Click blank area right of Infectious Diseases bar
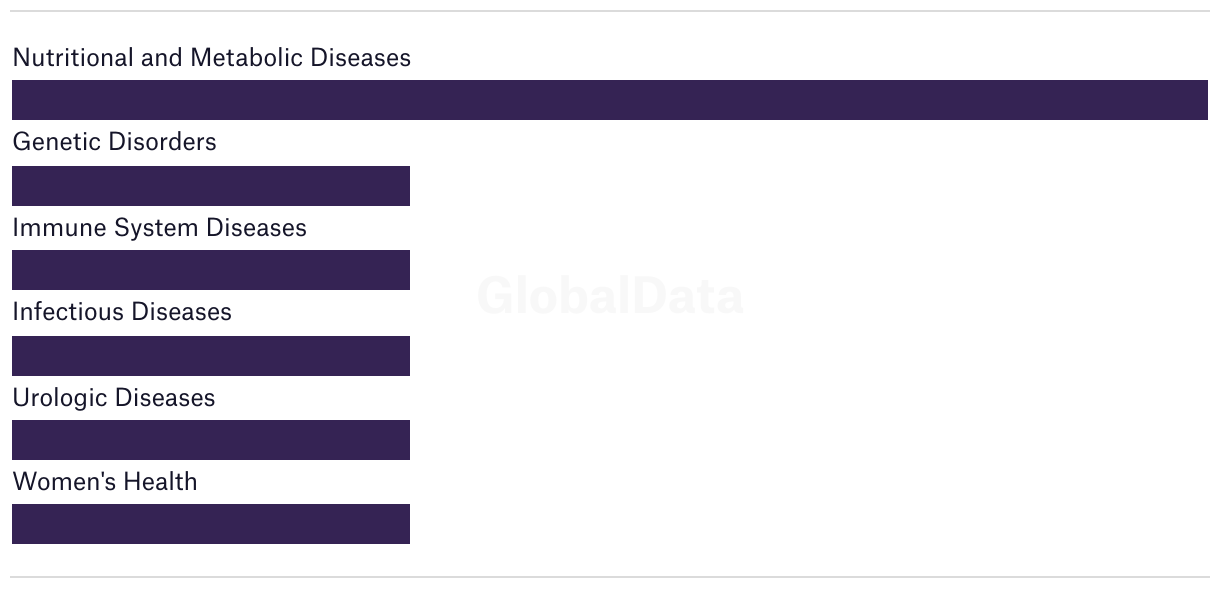1220x590 pixels. 800,356
